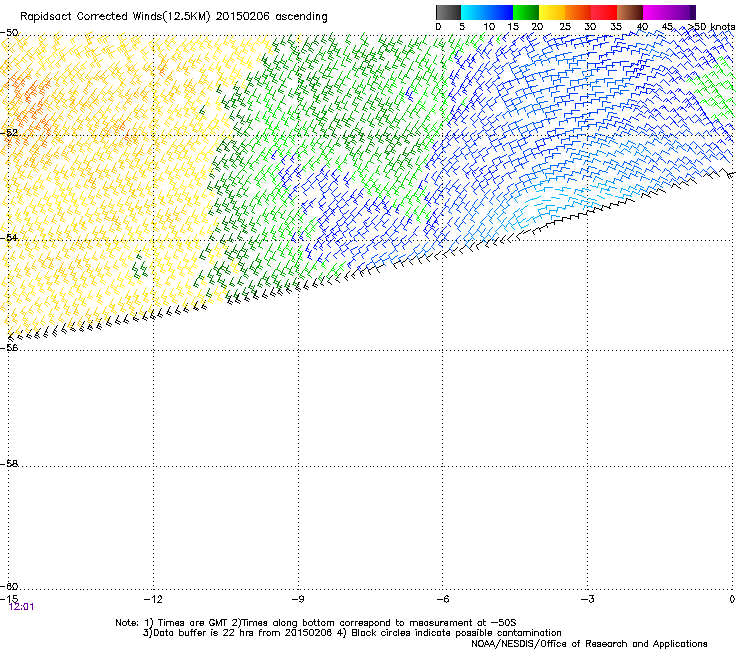Click the -58 latitude axis label
This screenshot has height=650, width=740.
(x=9, y=464)
